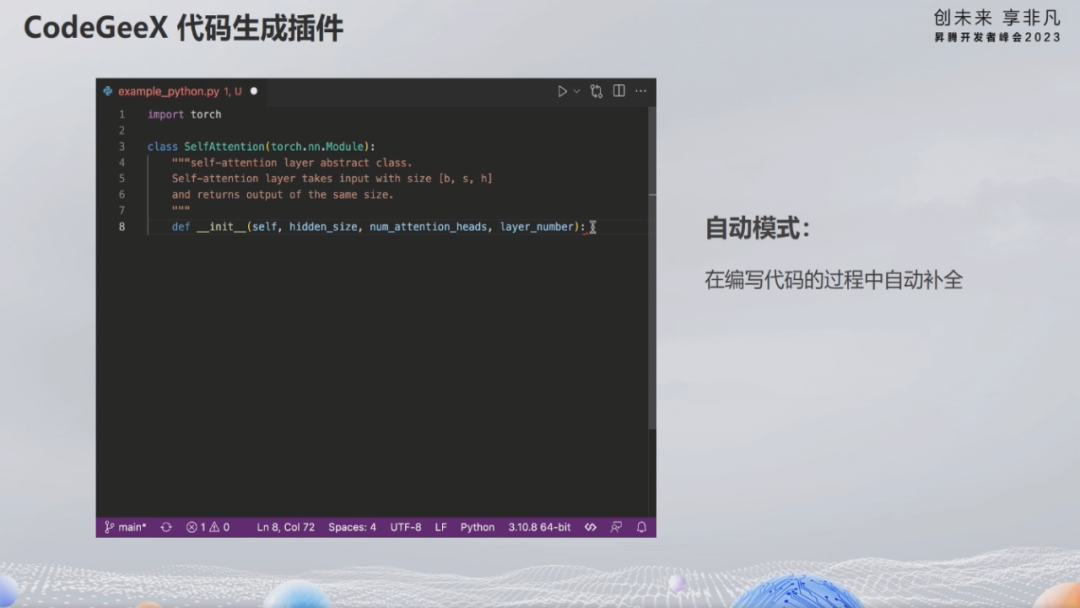Open the Split Editor icon
The image size is (1080, 608).
click(x=618, y=91)
